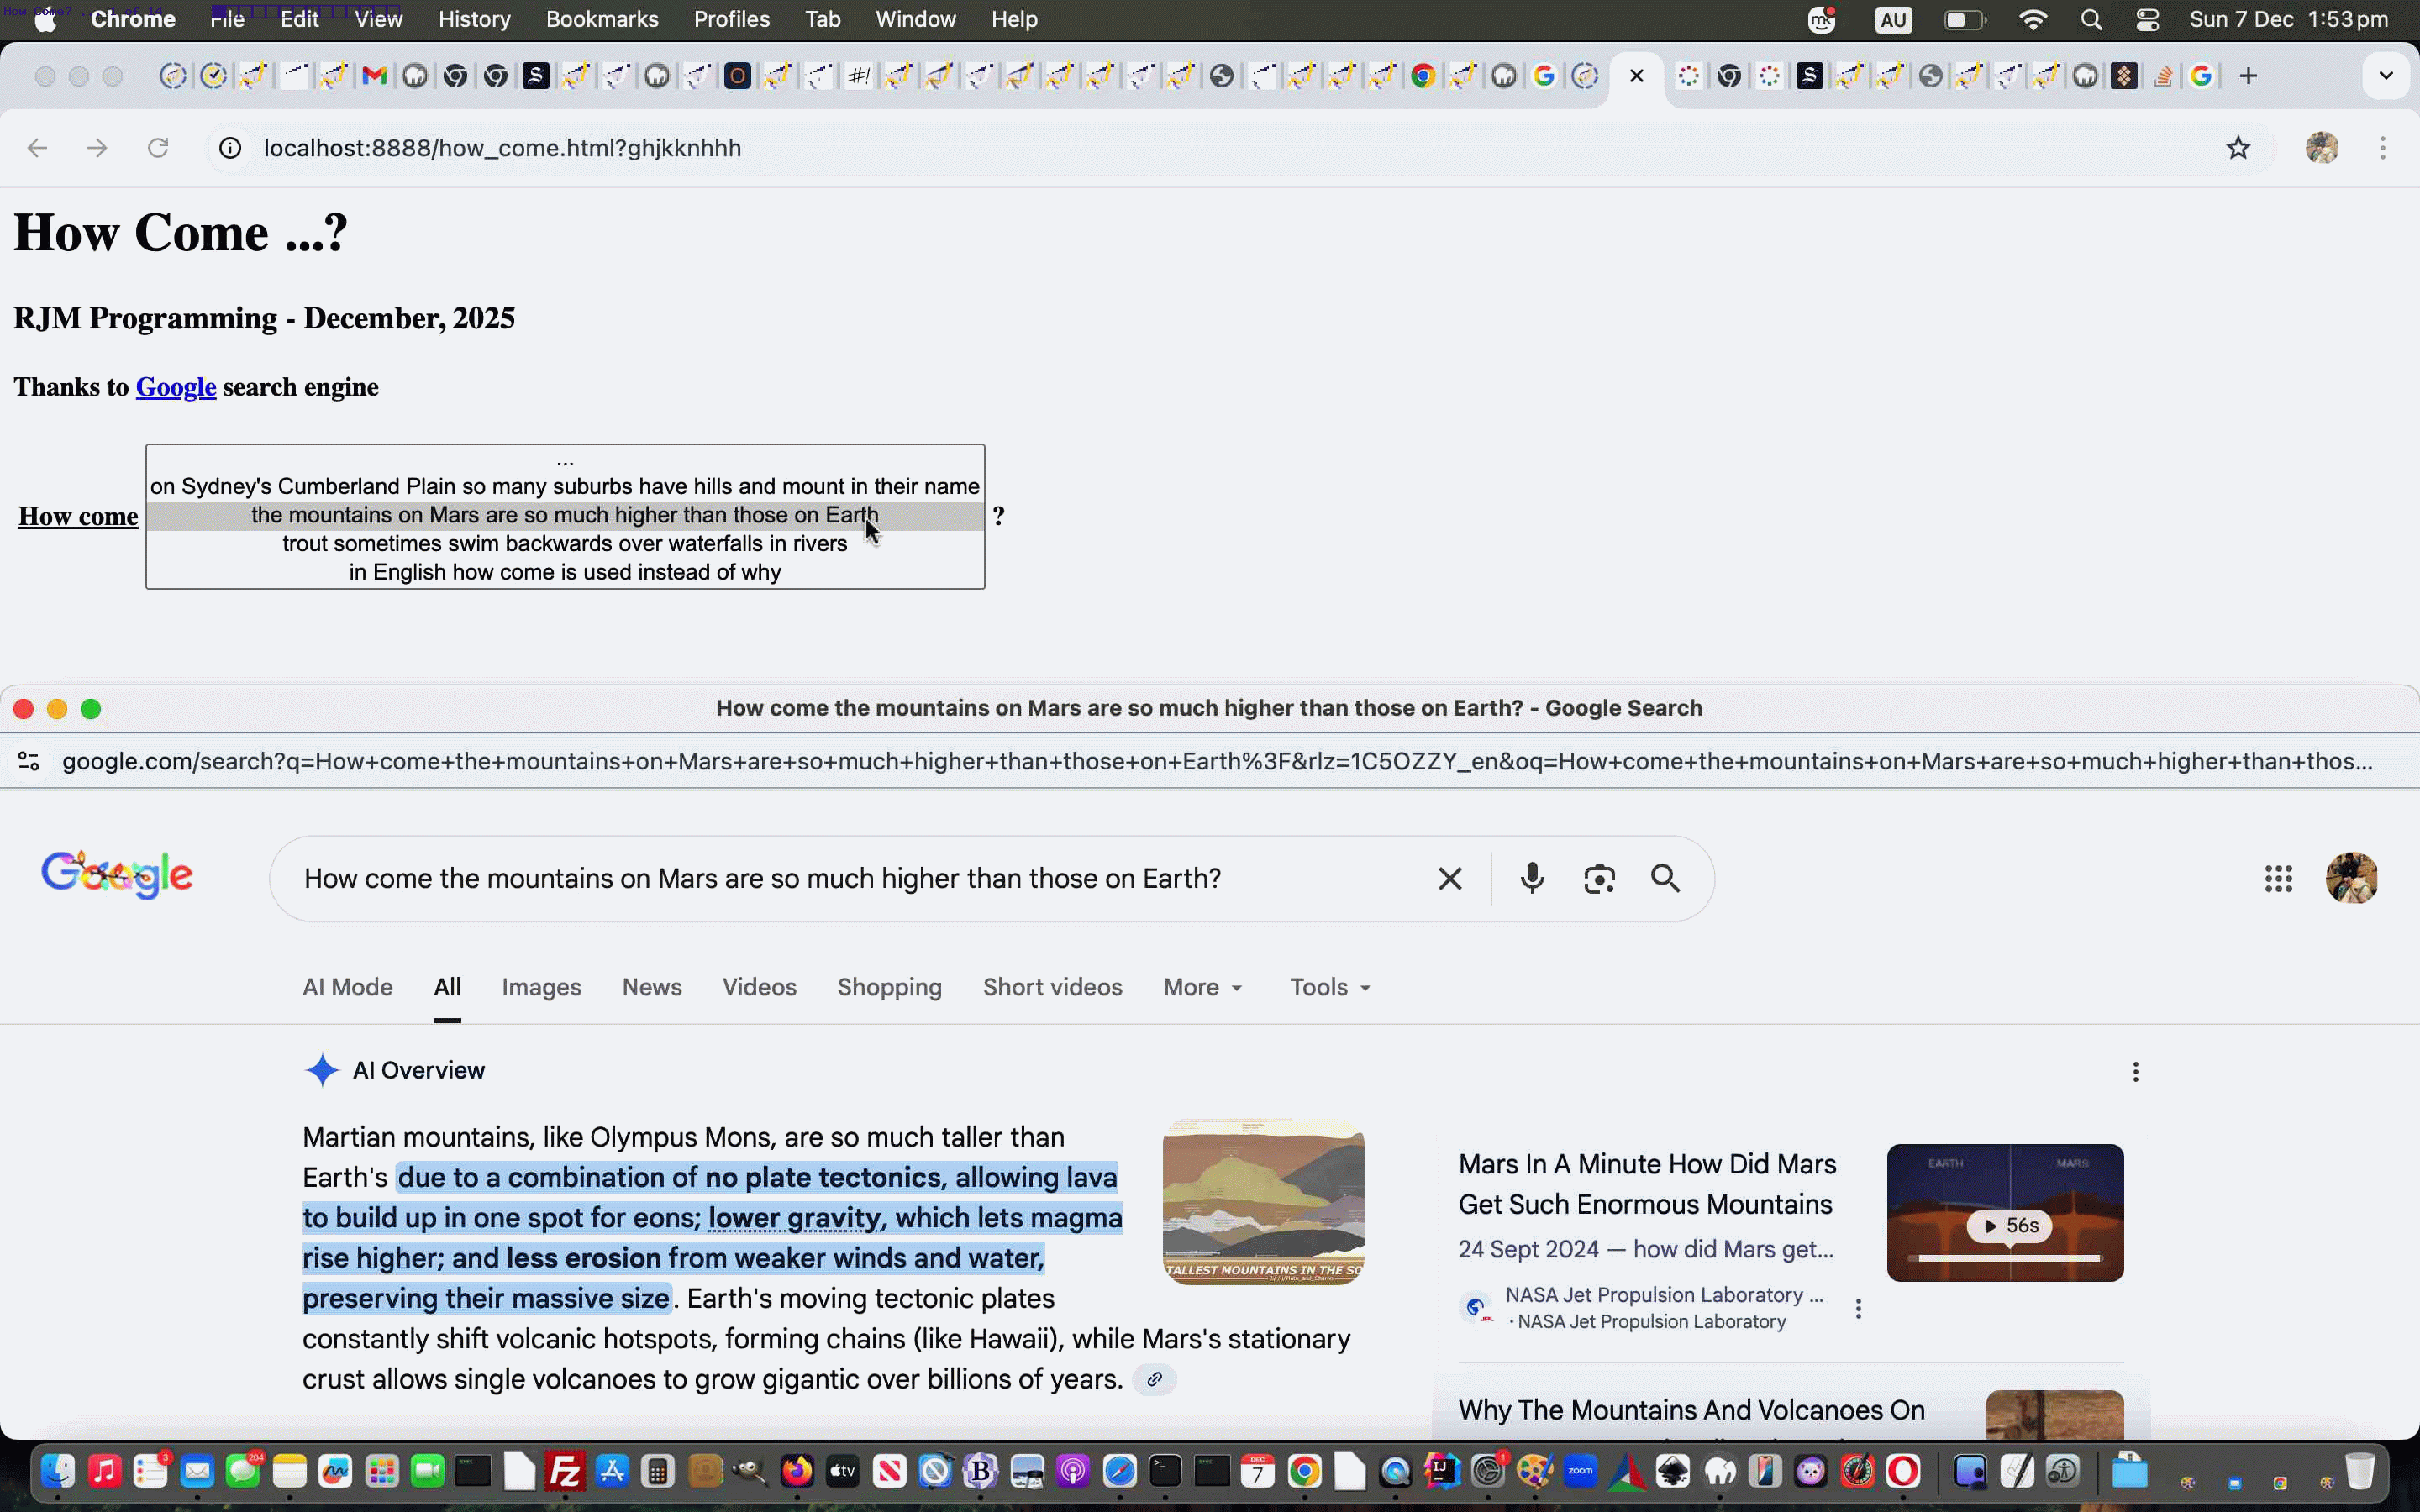Select trout swim backwards option in list

(x=565, y=544)
